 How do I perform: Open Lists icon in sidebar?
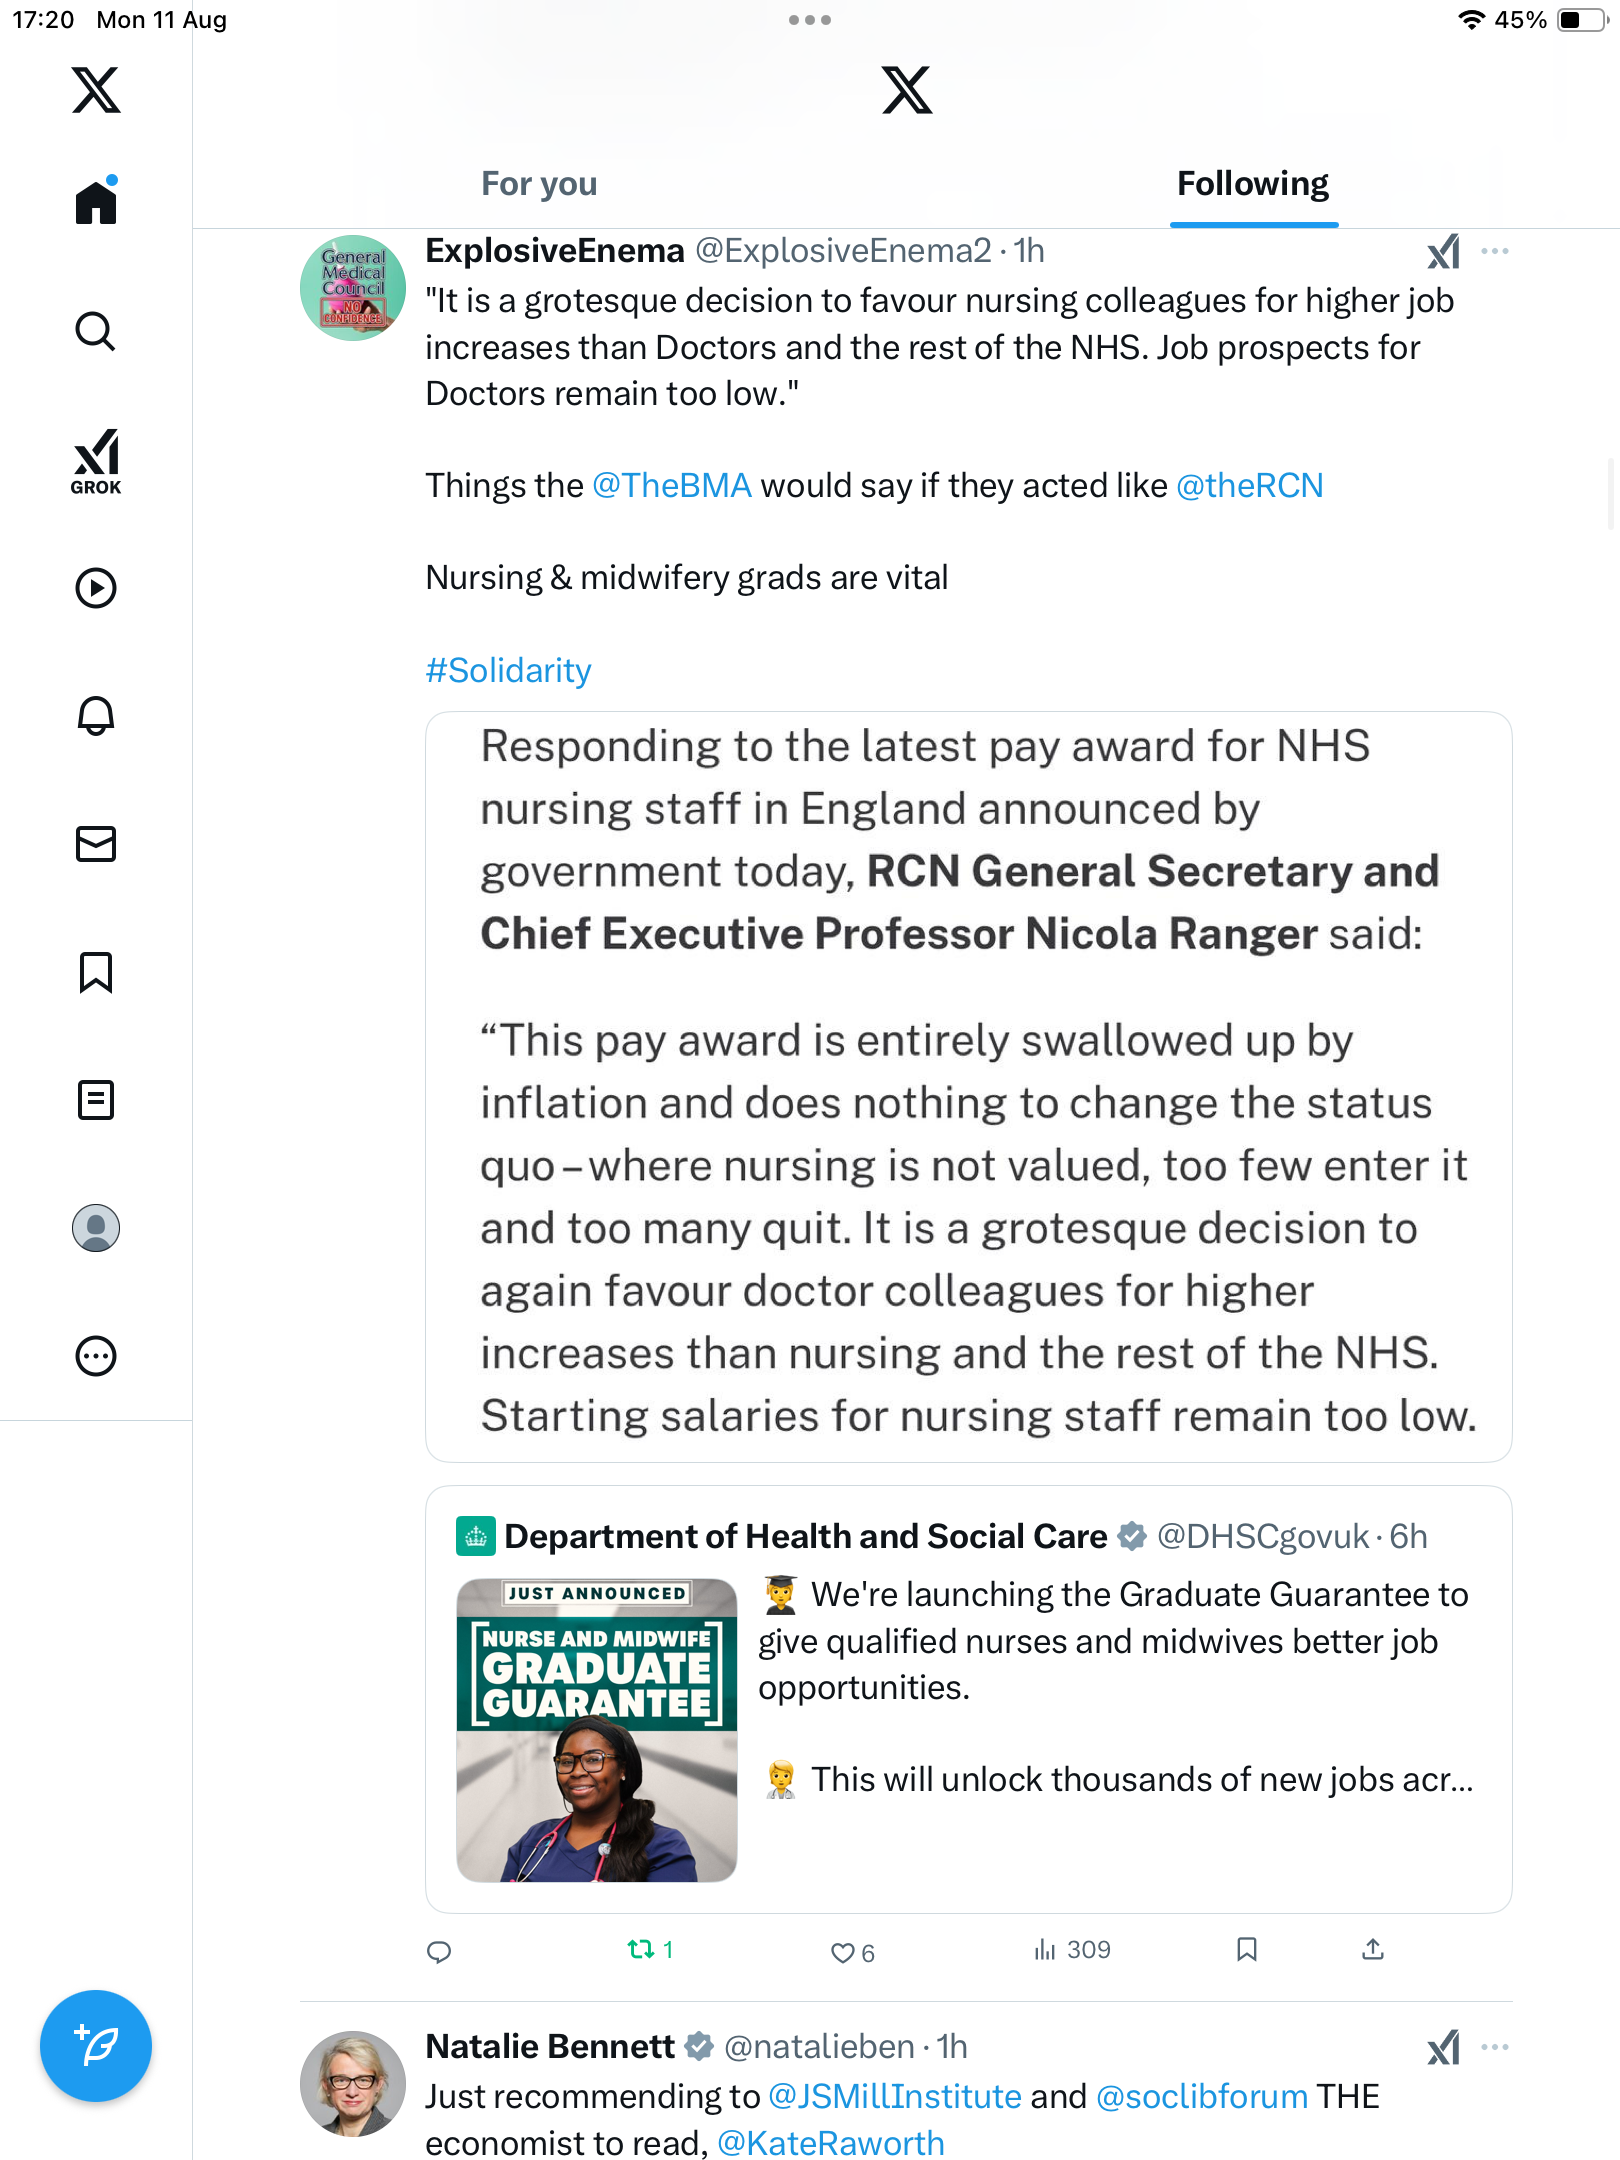pos(96,1100)
